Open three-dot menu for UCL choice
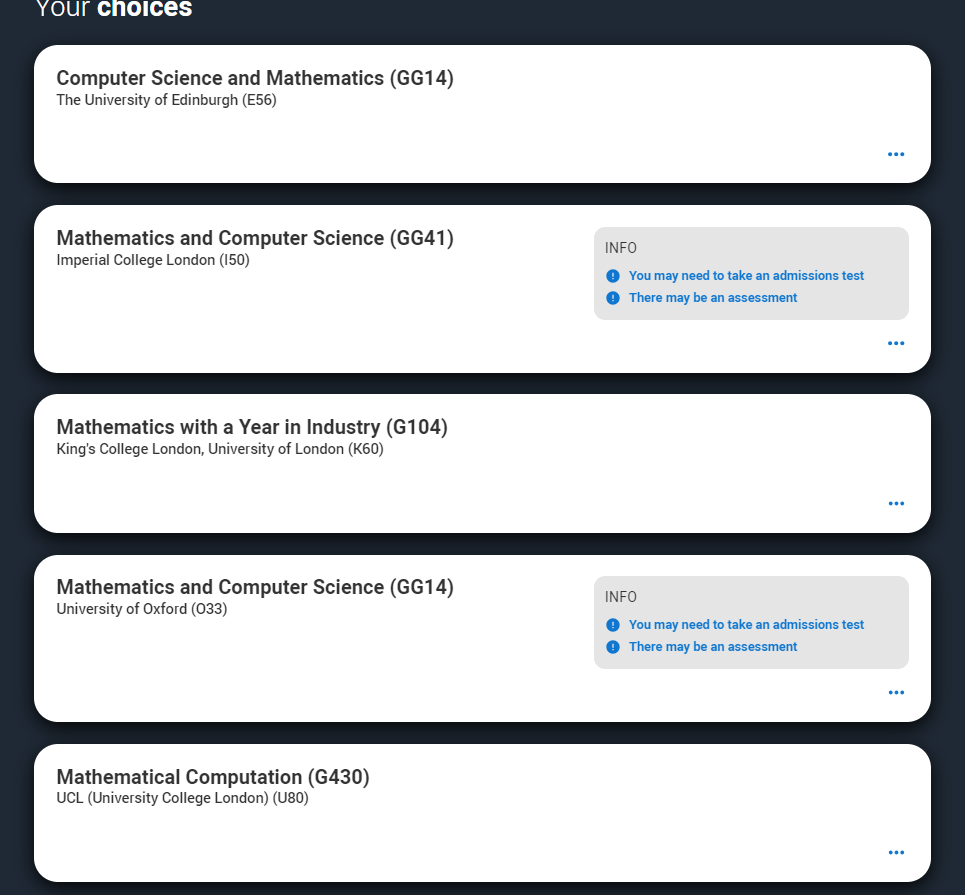The height and width of the screenshot is (895, 965). (896, 853)
